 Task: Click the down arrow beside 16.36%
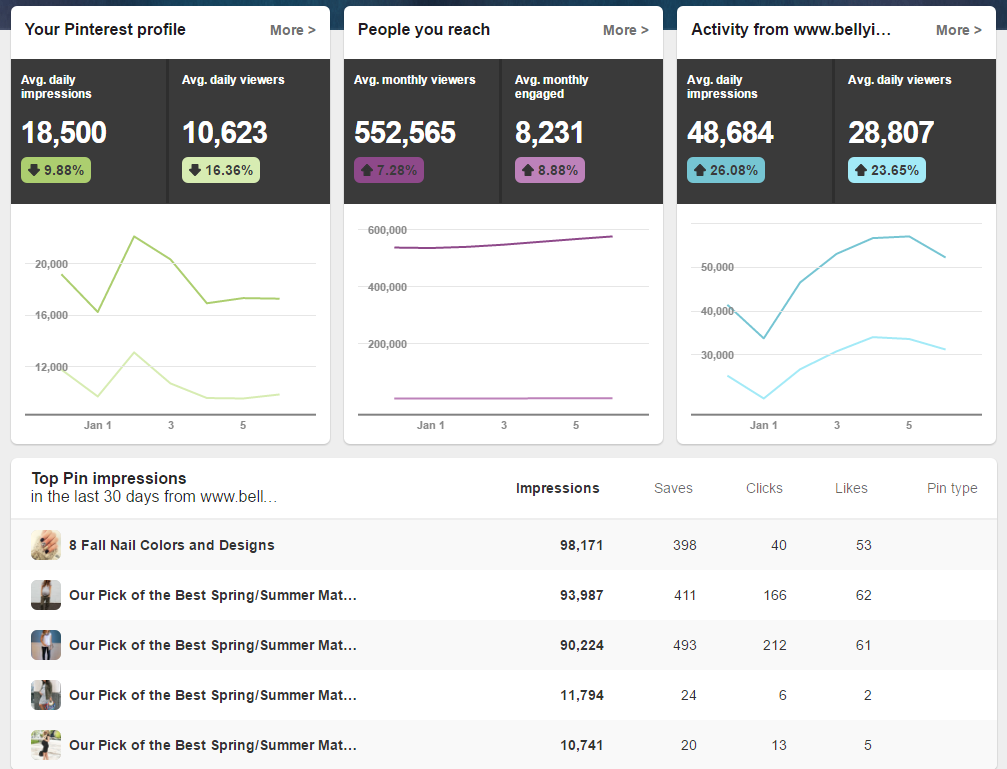click(x=195, y=170)
